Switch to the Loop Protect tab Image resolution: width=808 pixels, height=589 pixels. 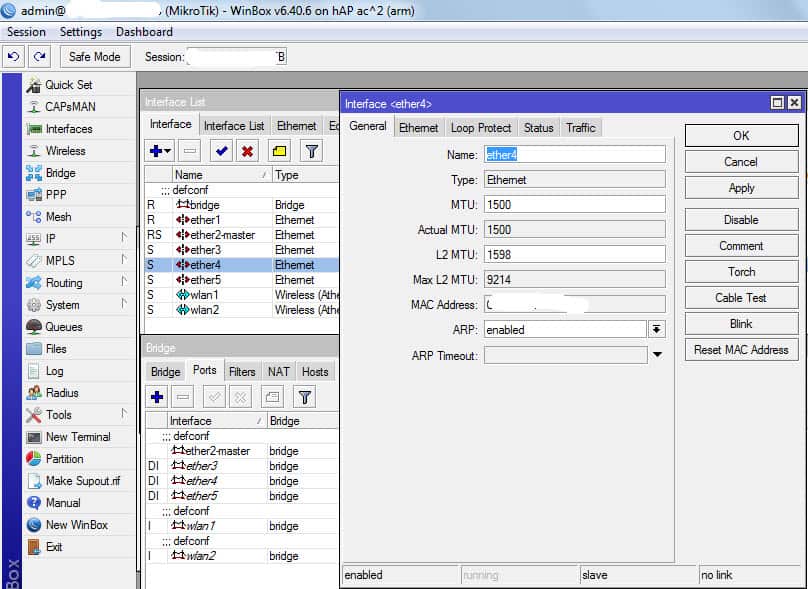point(481,128)
